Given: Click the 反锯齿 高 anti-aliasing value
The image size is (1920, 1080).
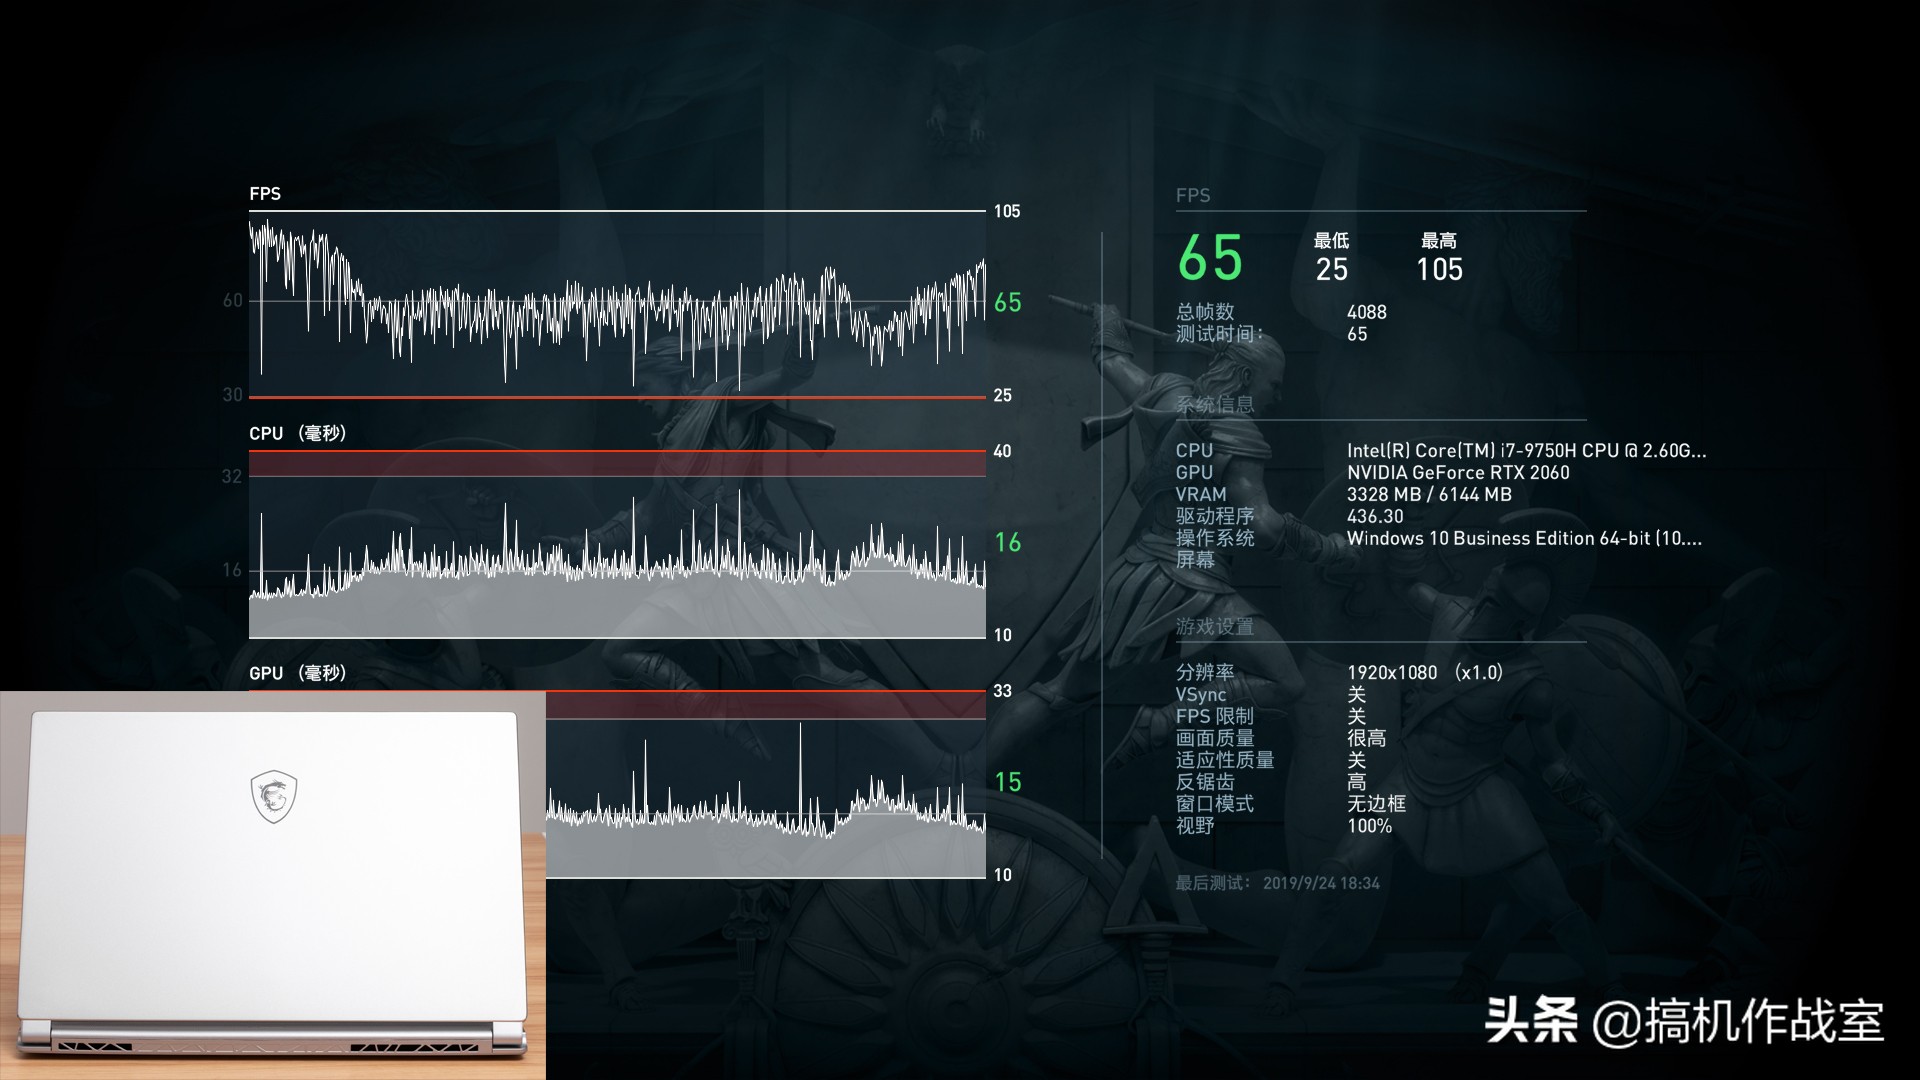Looking at the screenshot, I should 1356,782.
